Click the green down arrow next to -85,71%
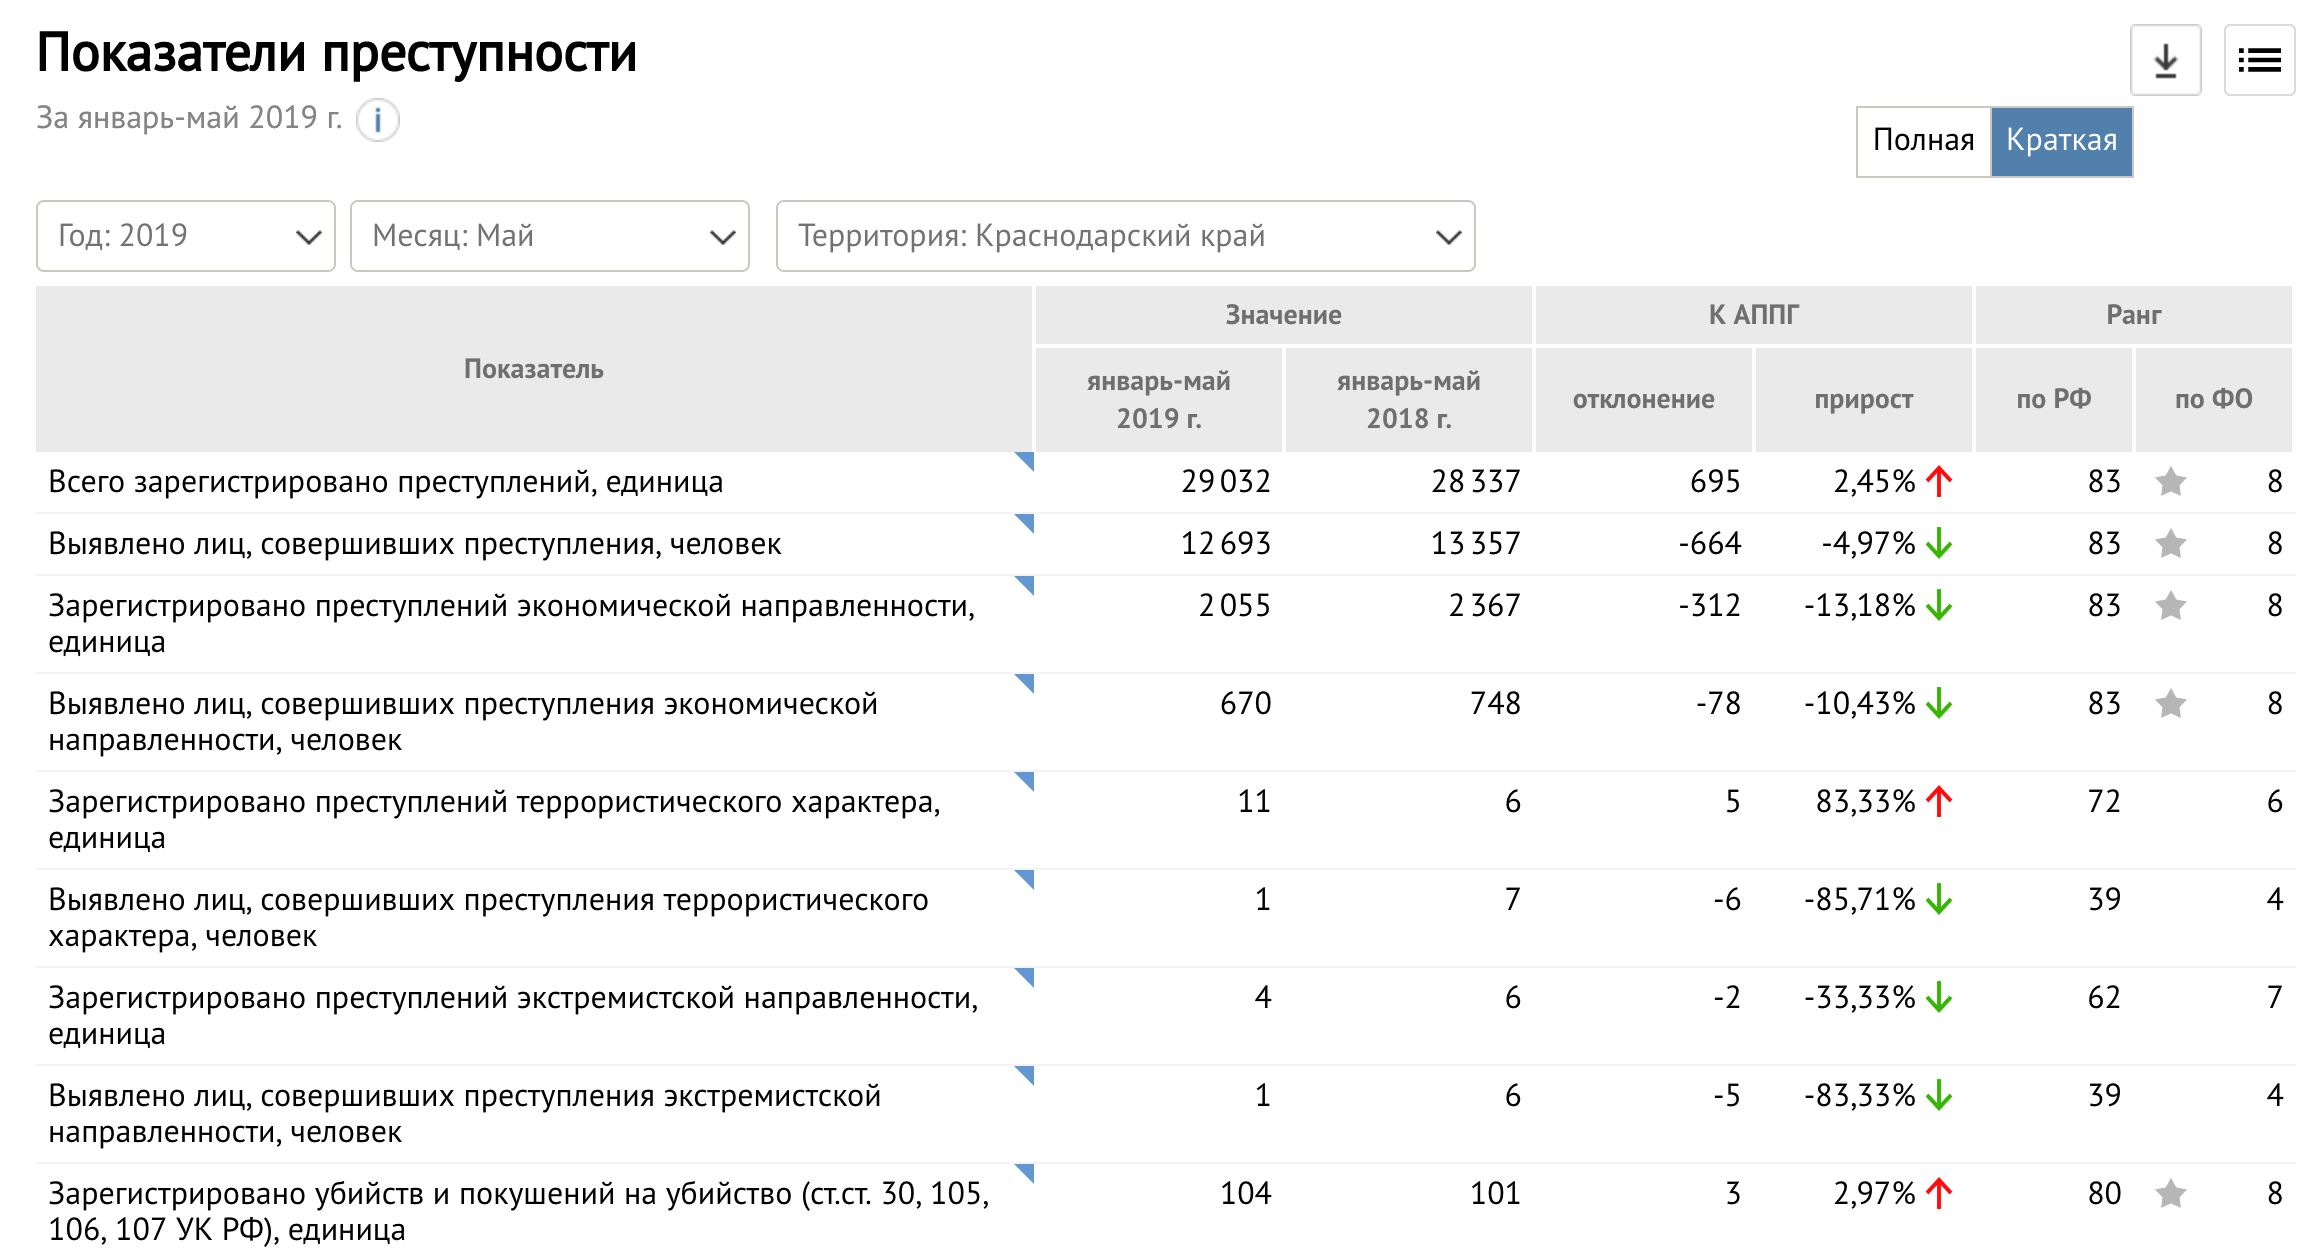Screen dimensions: 2310x1258 tap(1939, 899)
